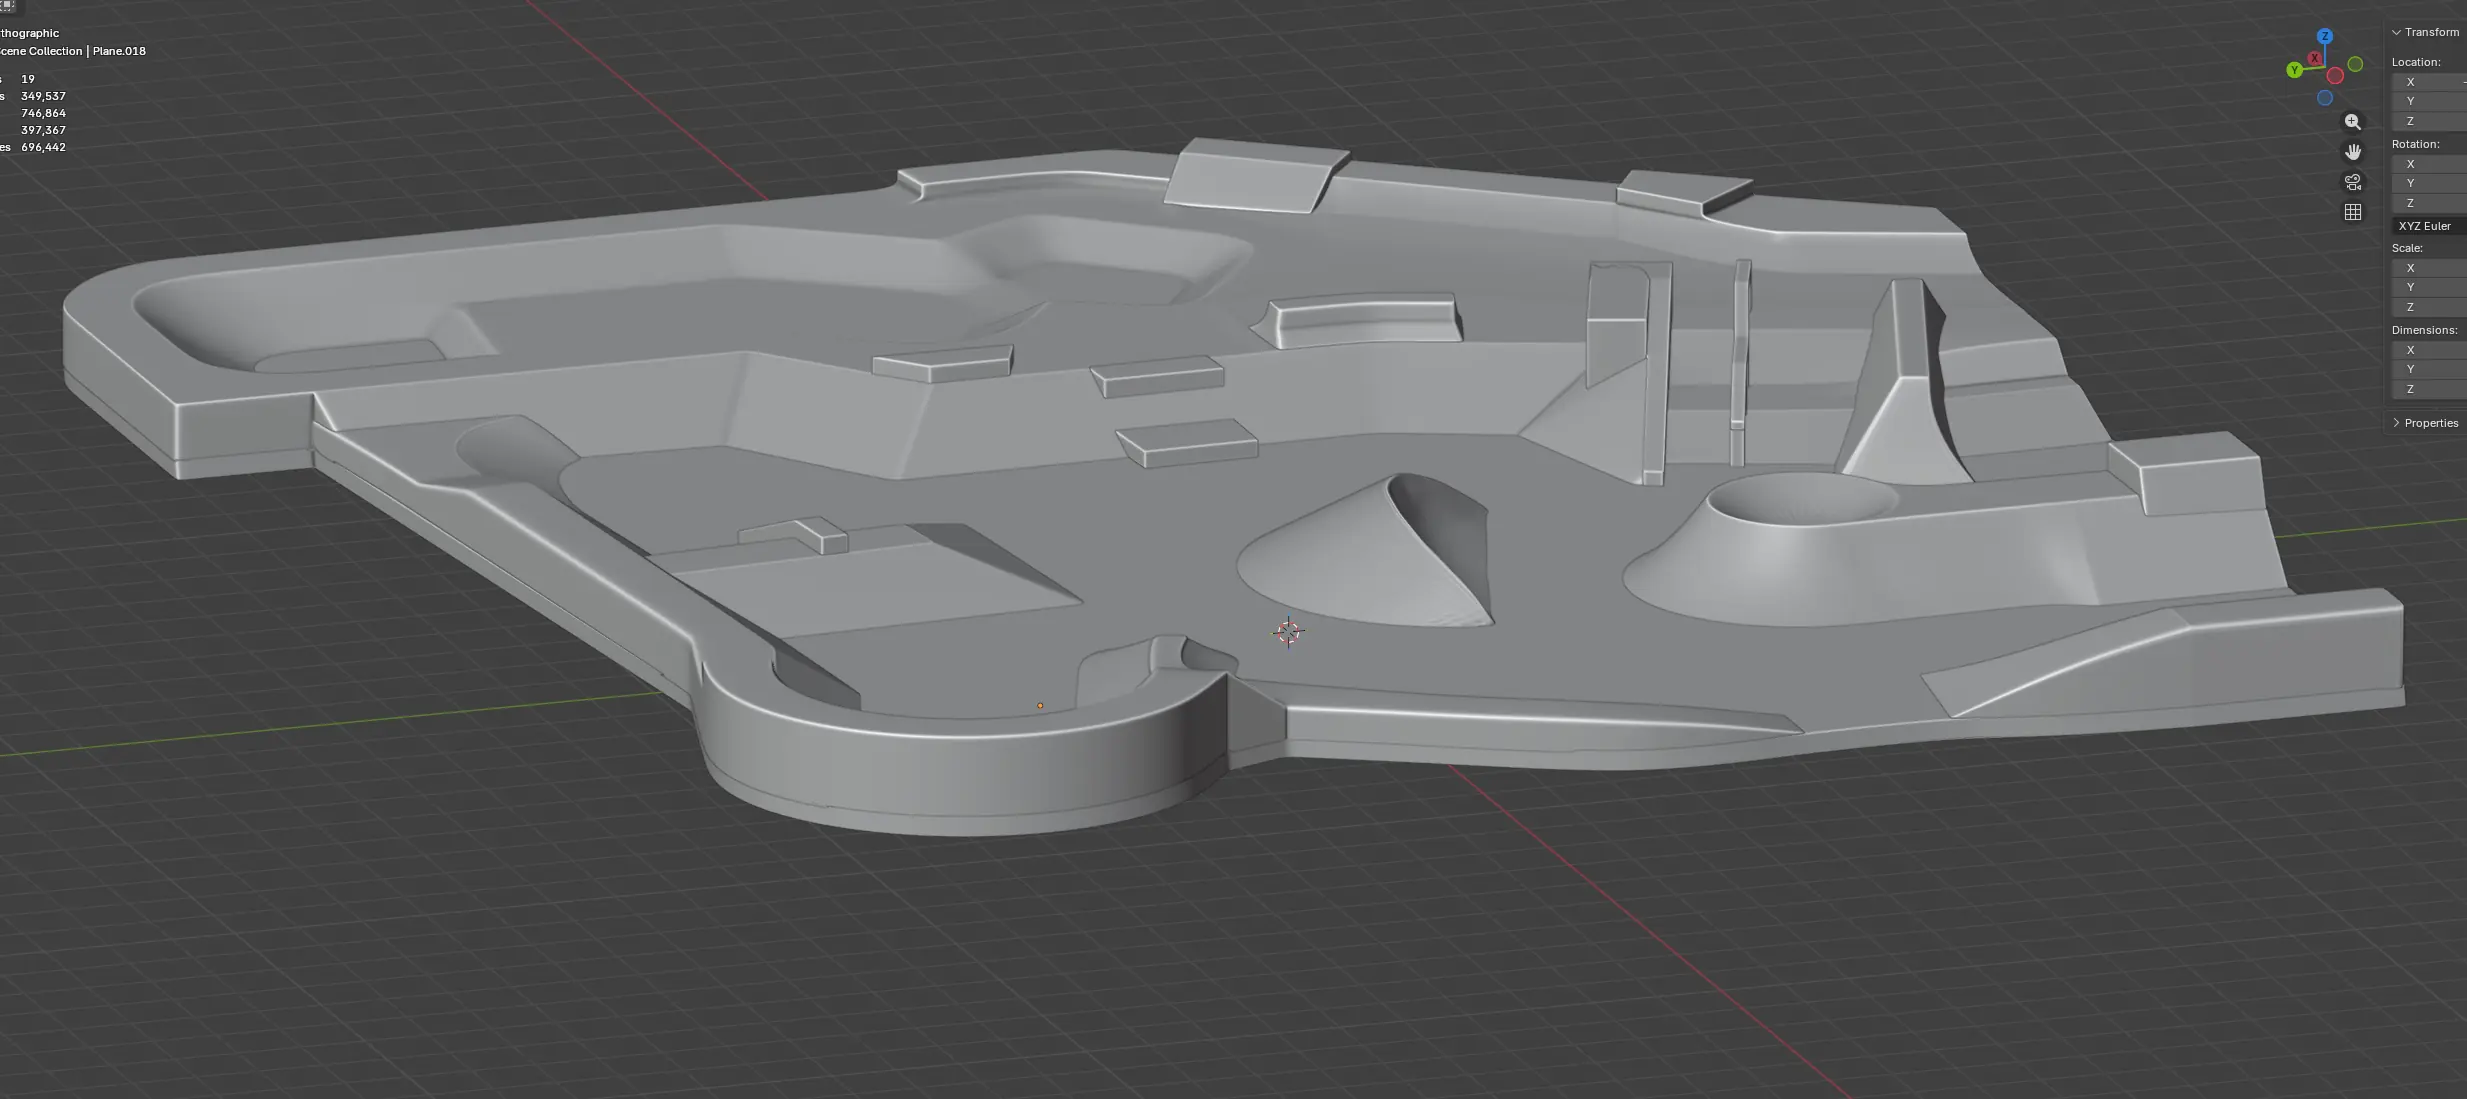Click the green Y axis on the navigation gizmo

[x=2294, y=70]
